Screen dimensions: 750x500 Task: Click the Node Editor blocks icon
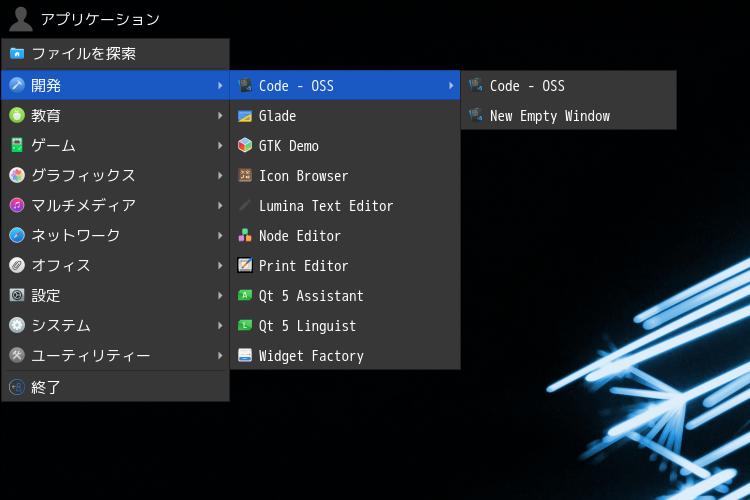point(245,235)
